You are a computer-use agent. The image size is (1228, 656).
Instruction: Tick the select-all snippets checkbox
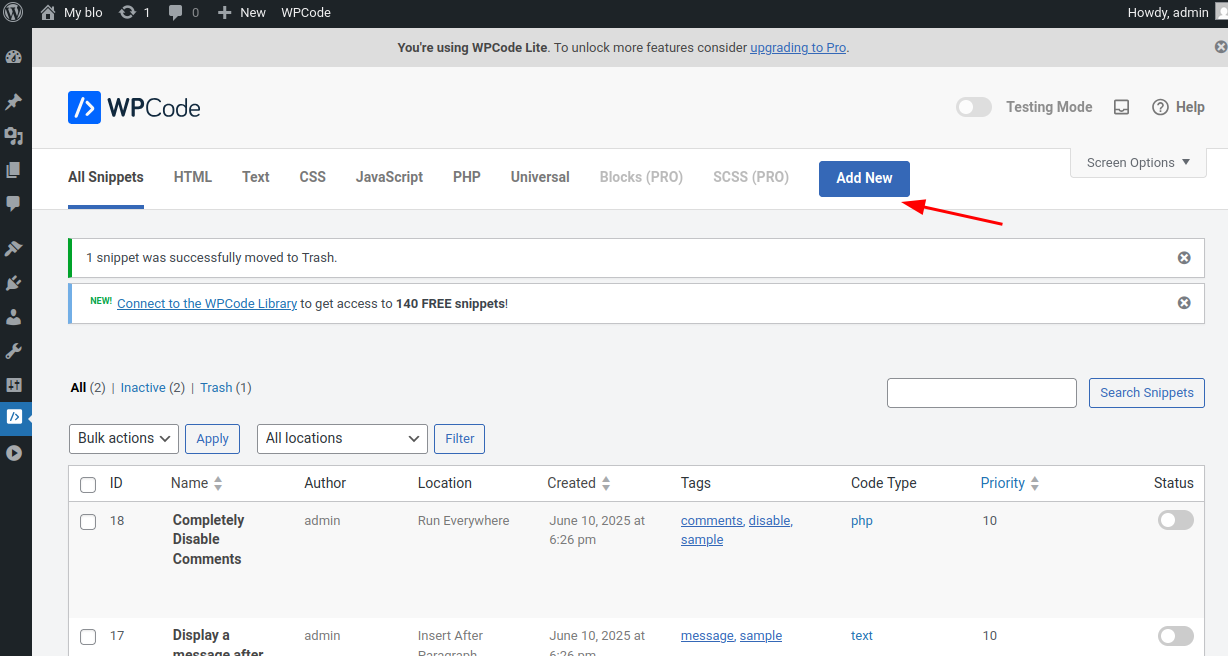click(x=88, y=485)
